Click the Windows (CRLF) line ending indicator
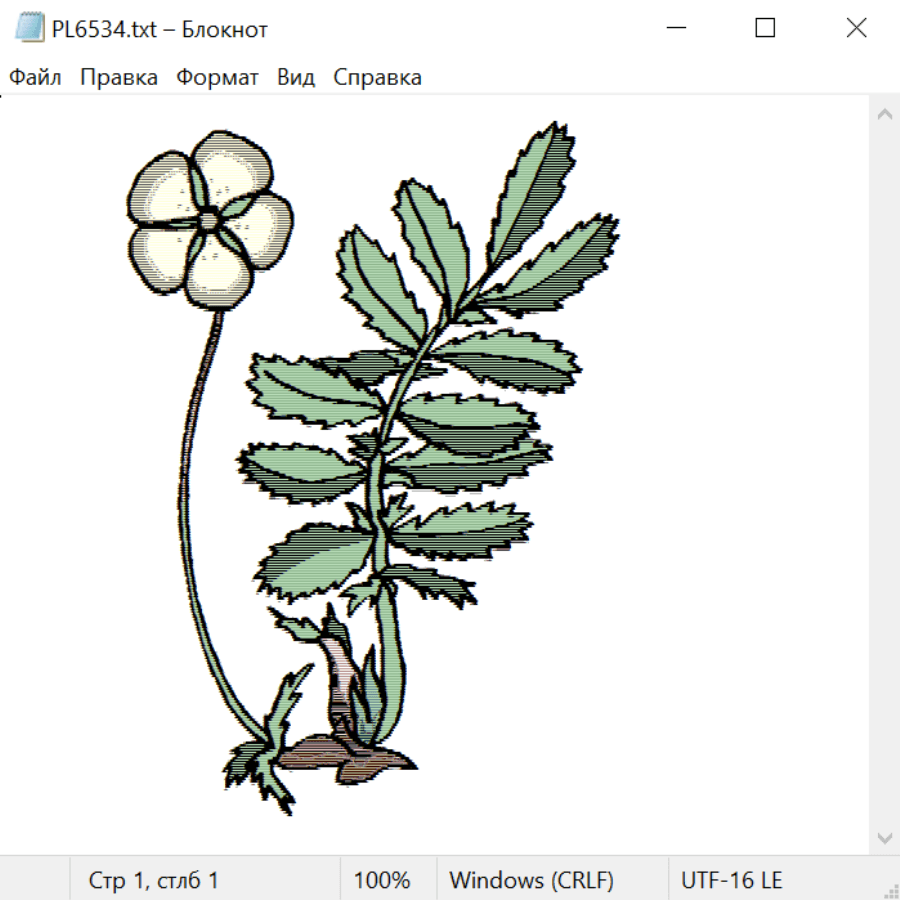Viewport: 900px width, 900px height. [x=532, y=880]
